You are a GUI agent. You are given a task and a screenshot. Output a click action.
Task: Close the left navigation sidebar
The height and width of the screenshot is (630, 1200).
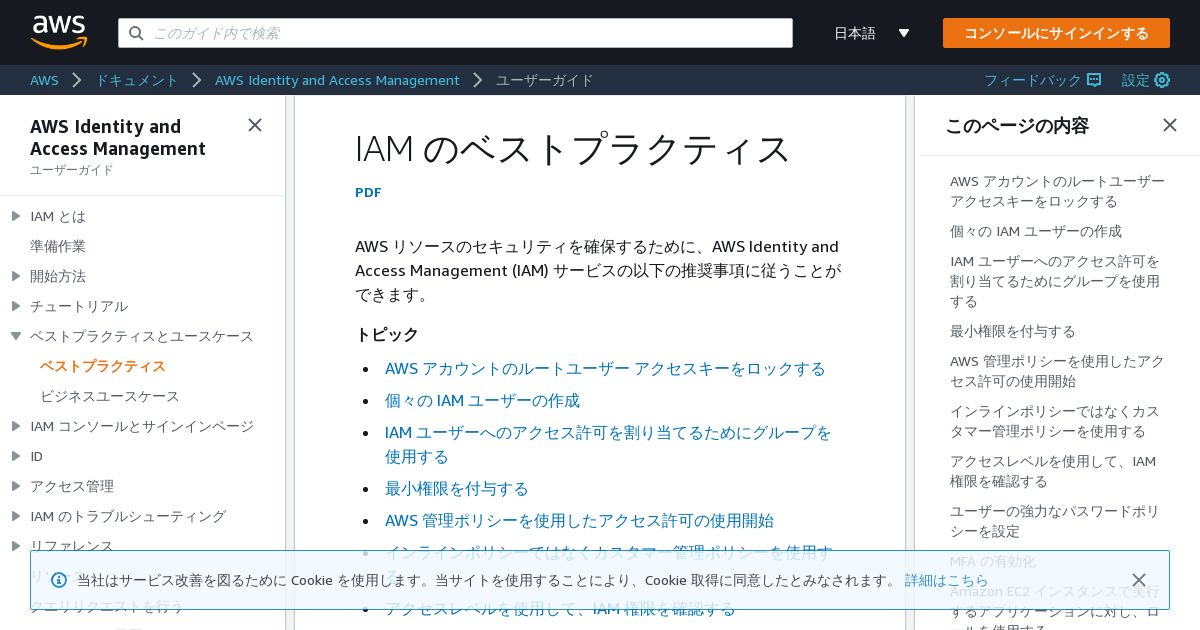point(255,125)
